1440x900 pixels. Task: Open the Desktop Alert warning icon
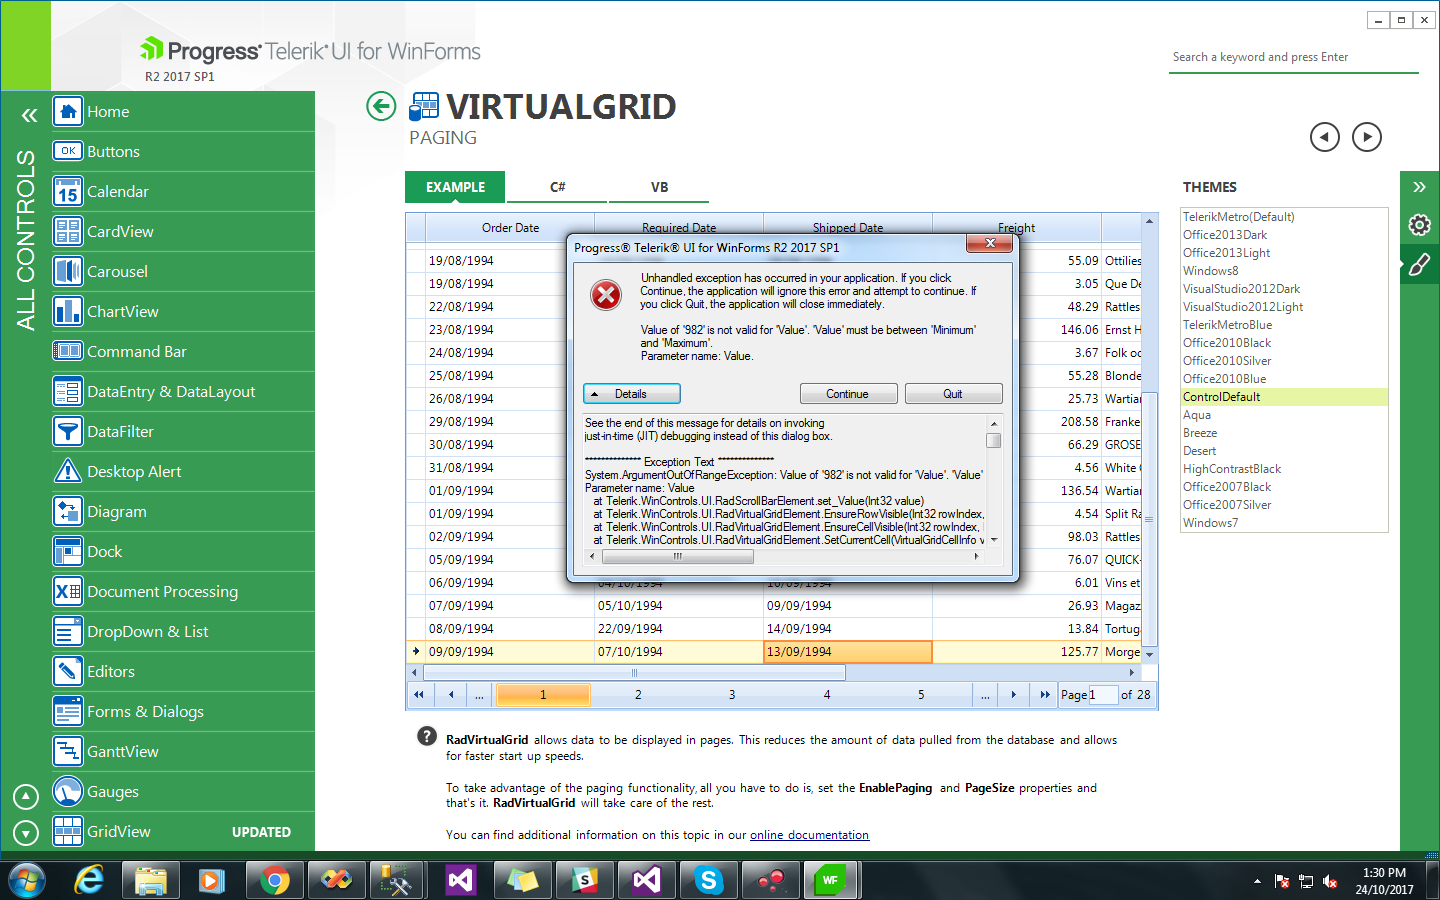pos(68,471)
